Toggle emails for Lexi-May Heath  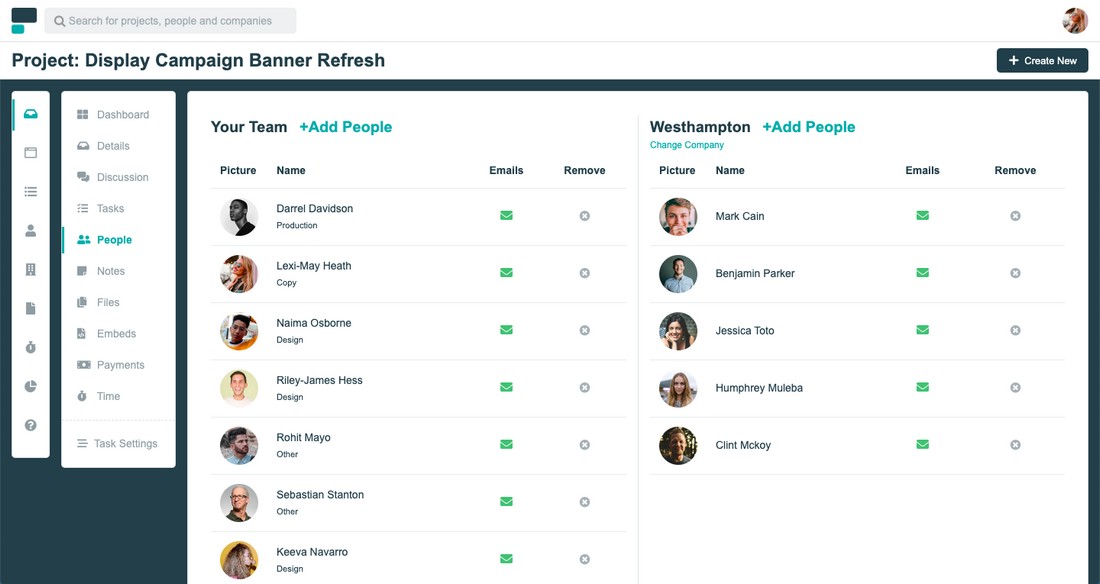point(507,273)
